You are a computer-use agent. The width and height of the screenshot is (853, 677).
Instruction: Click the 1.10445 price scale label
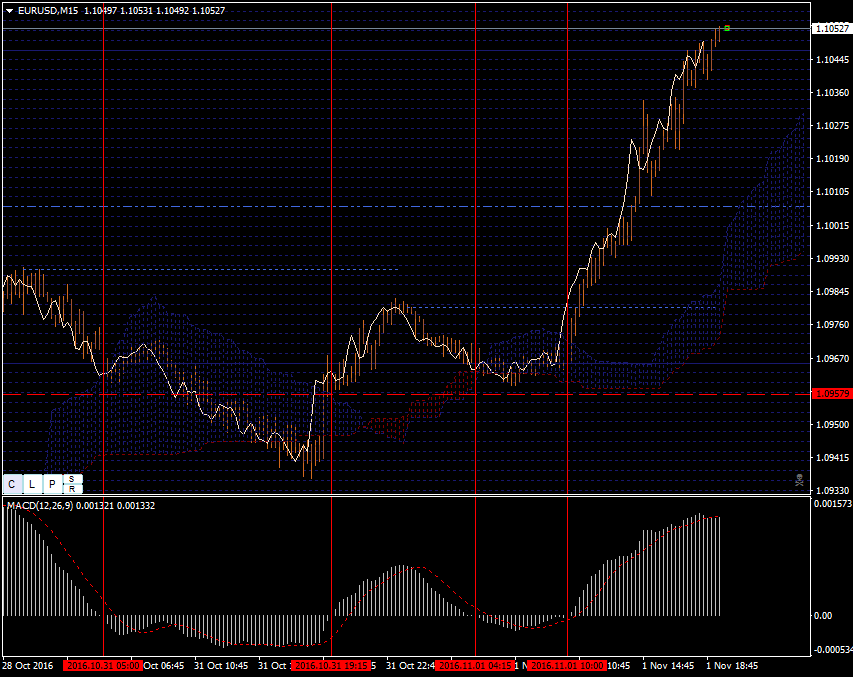click(832, 60)
